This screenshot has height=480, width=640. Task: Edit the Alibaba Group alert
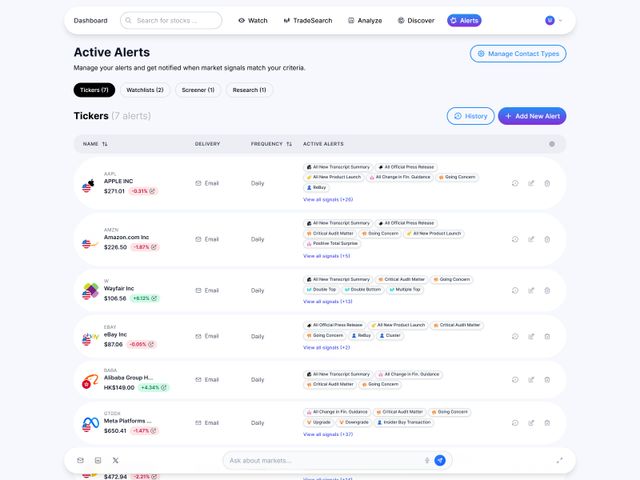(531, 380)
